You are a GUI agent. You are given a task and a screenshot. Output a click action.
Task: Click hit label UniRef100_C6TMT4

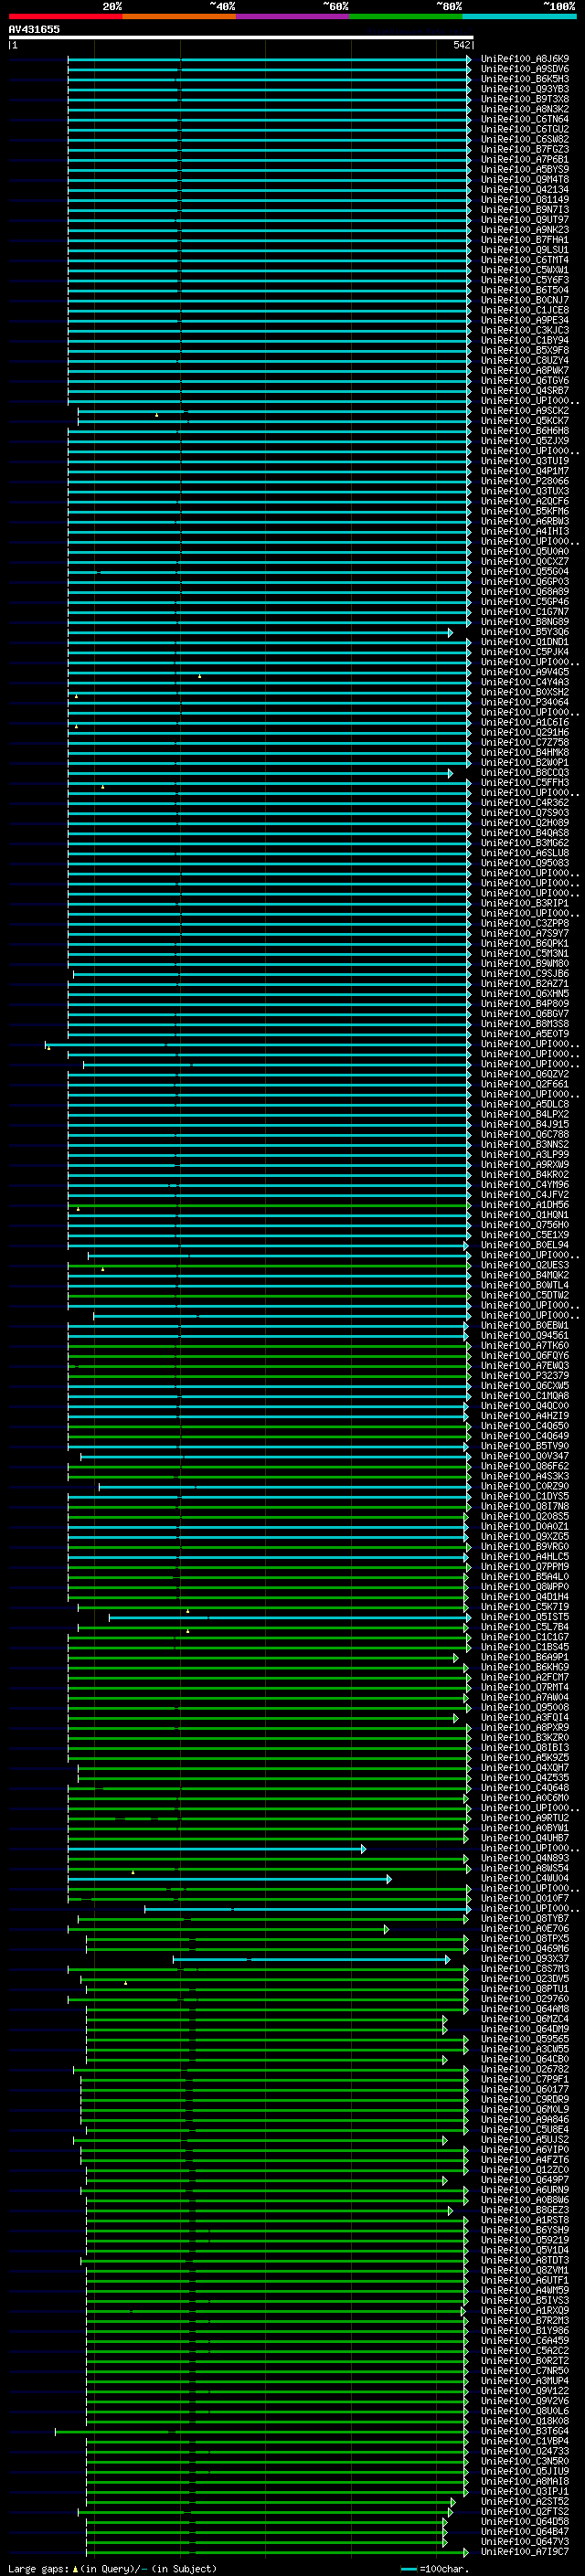(525, 260)
